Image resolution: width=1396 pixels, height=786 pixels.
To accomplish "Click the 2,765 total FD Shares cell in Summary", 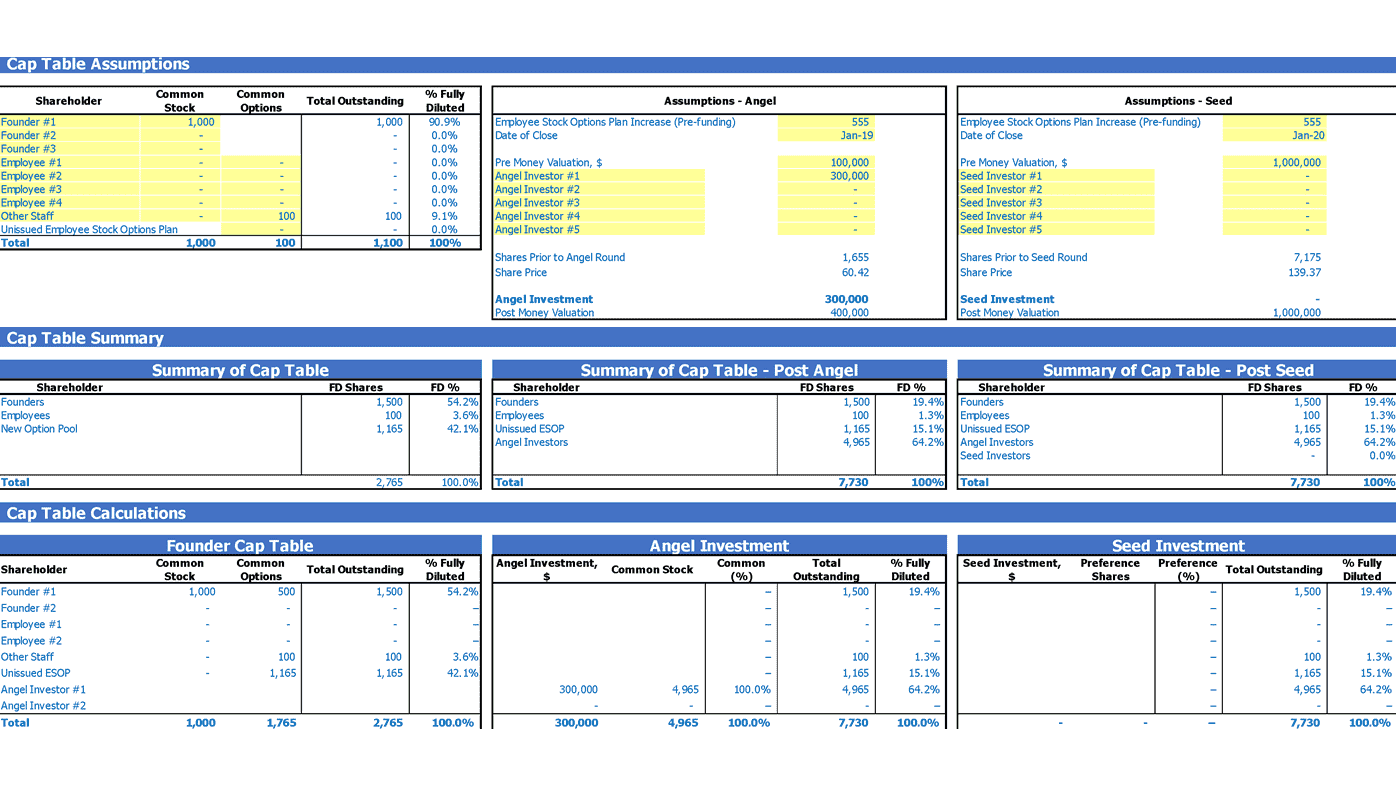I will (389, 482).
